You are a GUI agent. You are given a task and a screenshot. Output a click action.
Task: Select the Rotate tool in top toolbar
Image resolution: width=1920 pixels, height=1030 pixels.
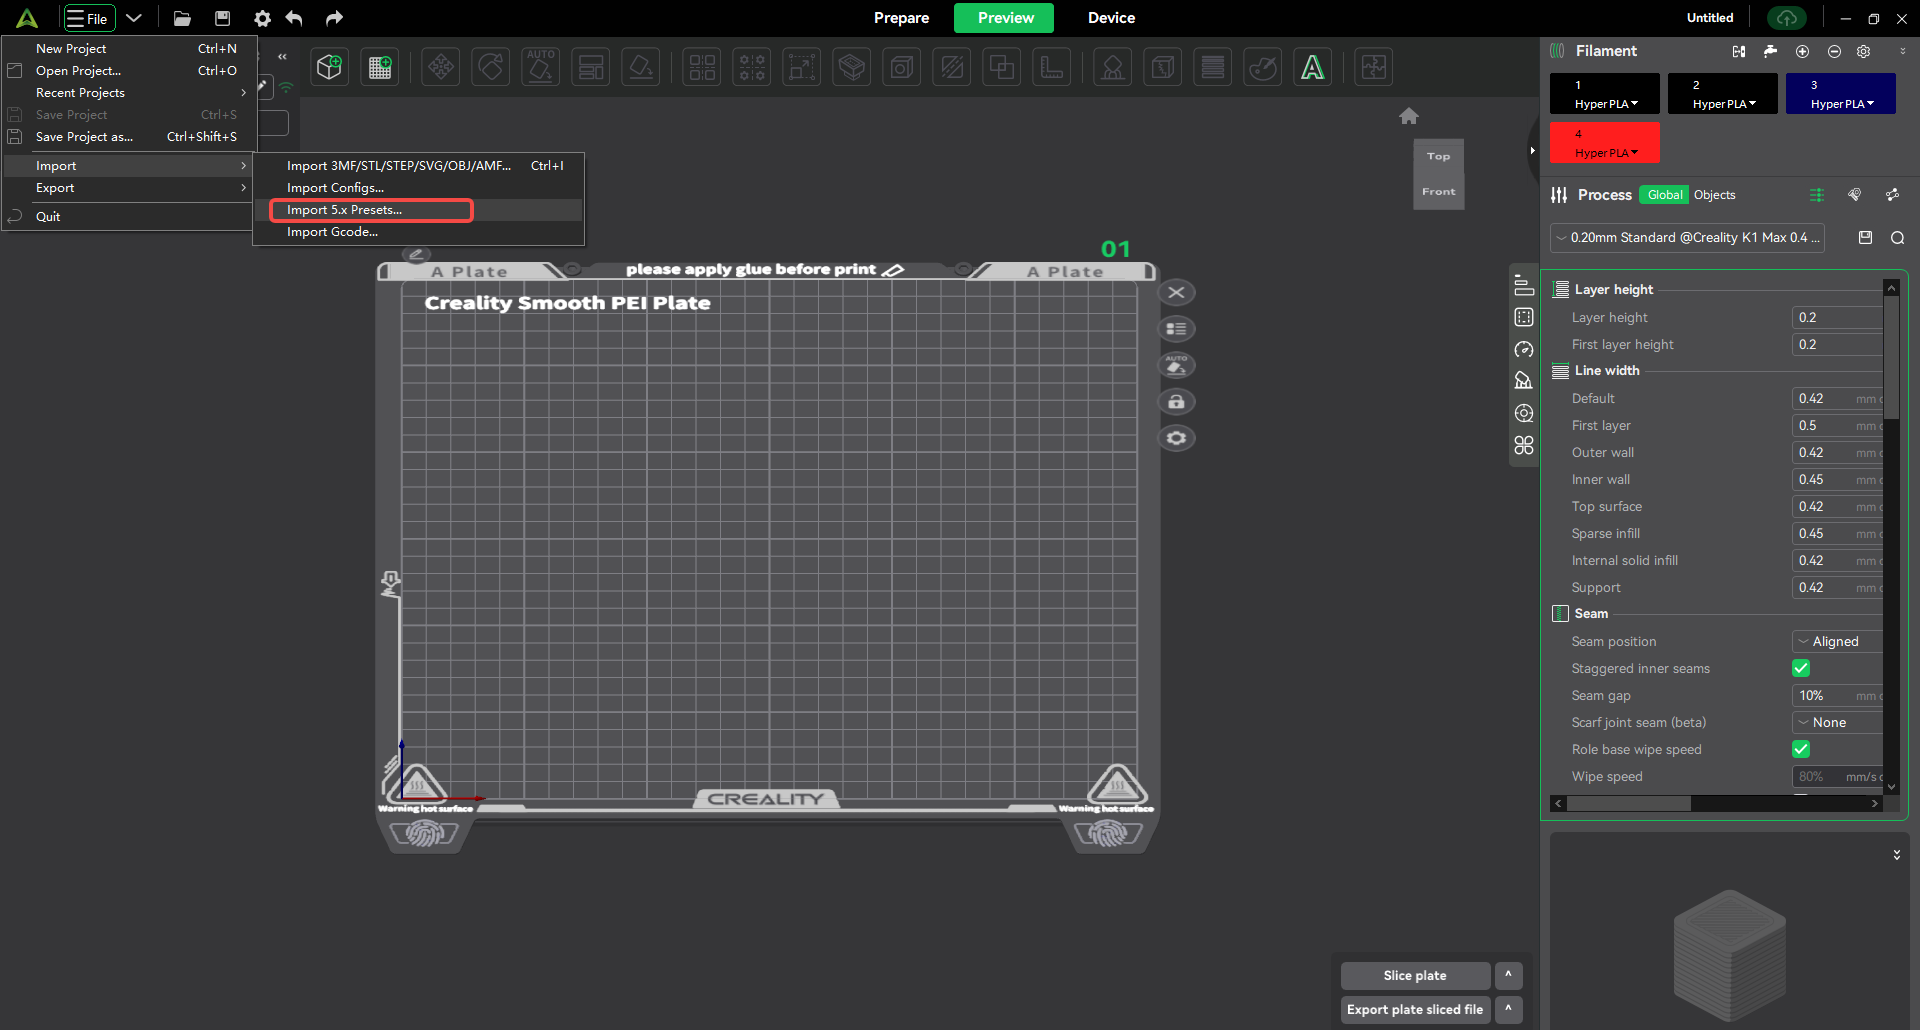tap(491, 67)
